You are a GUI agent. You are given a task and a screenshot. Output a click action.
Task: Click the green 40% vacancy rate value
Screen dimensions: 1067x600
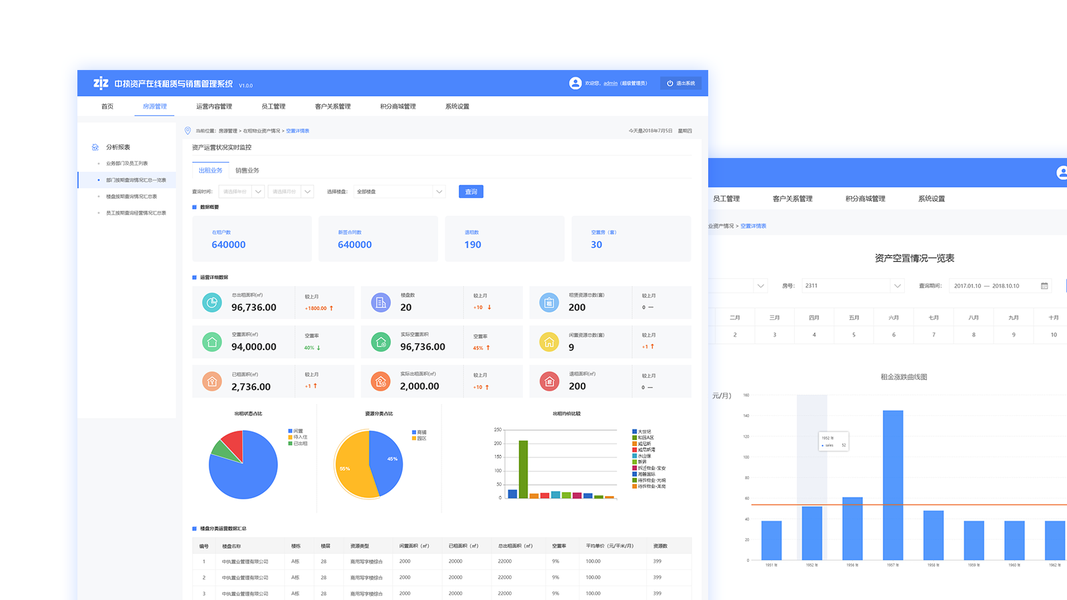pyautogui.click(x=310, y=348)
